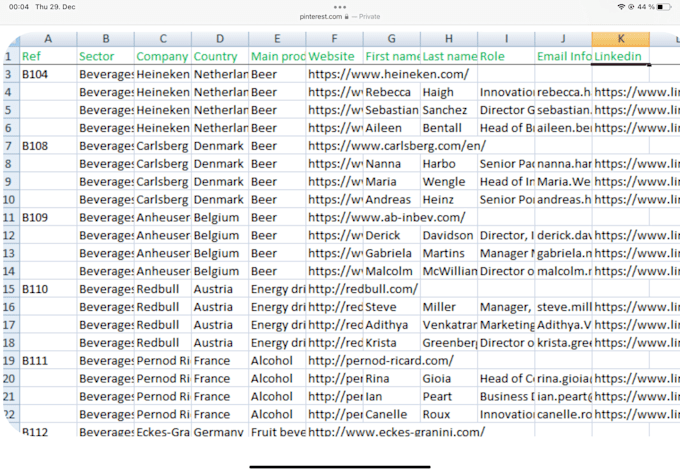The height and width of the screenshot is (473, 680).
Task: Tap the battery indicator icon
Action: [x=662, y=7]
